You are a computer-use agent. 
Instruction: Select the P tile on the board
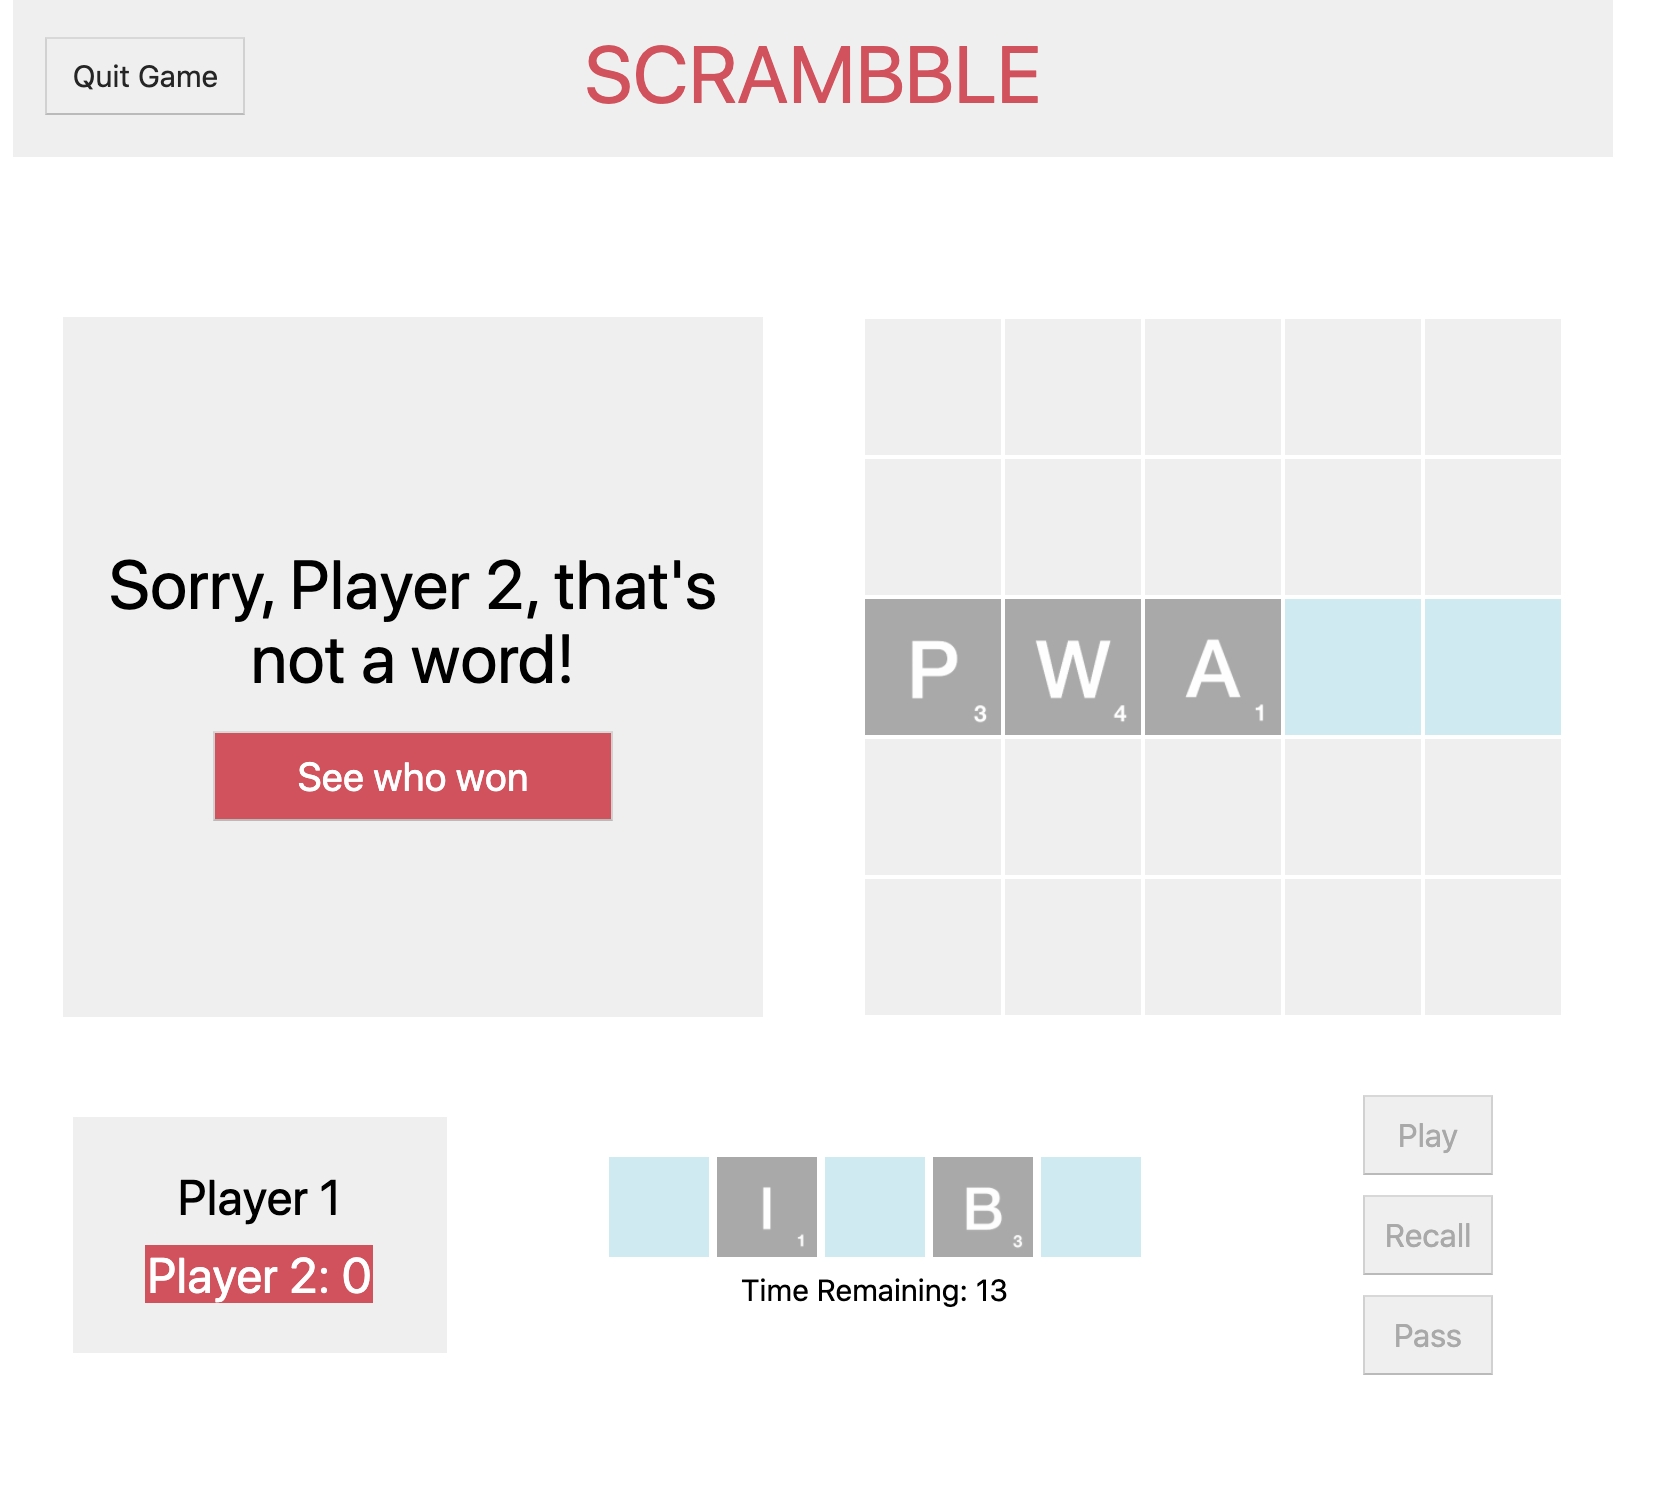coord(933,667)
